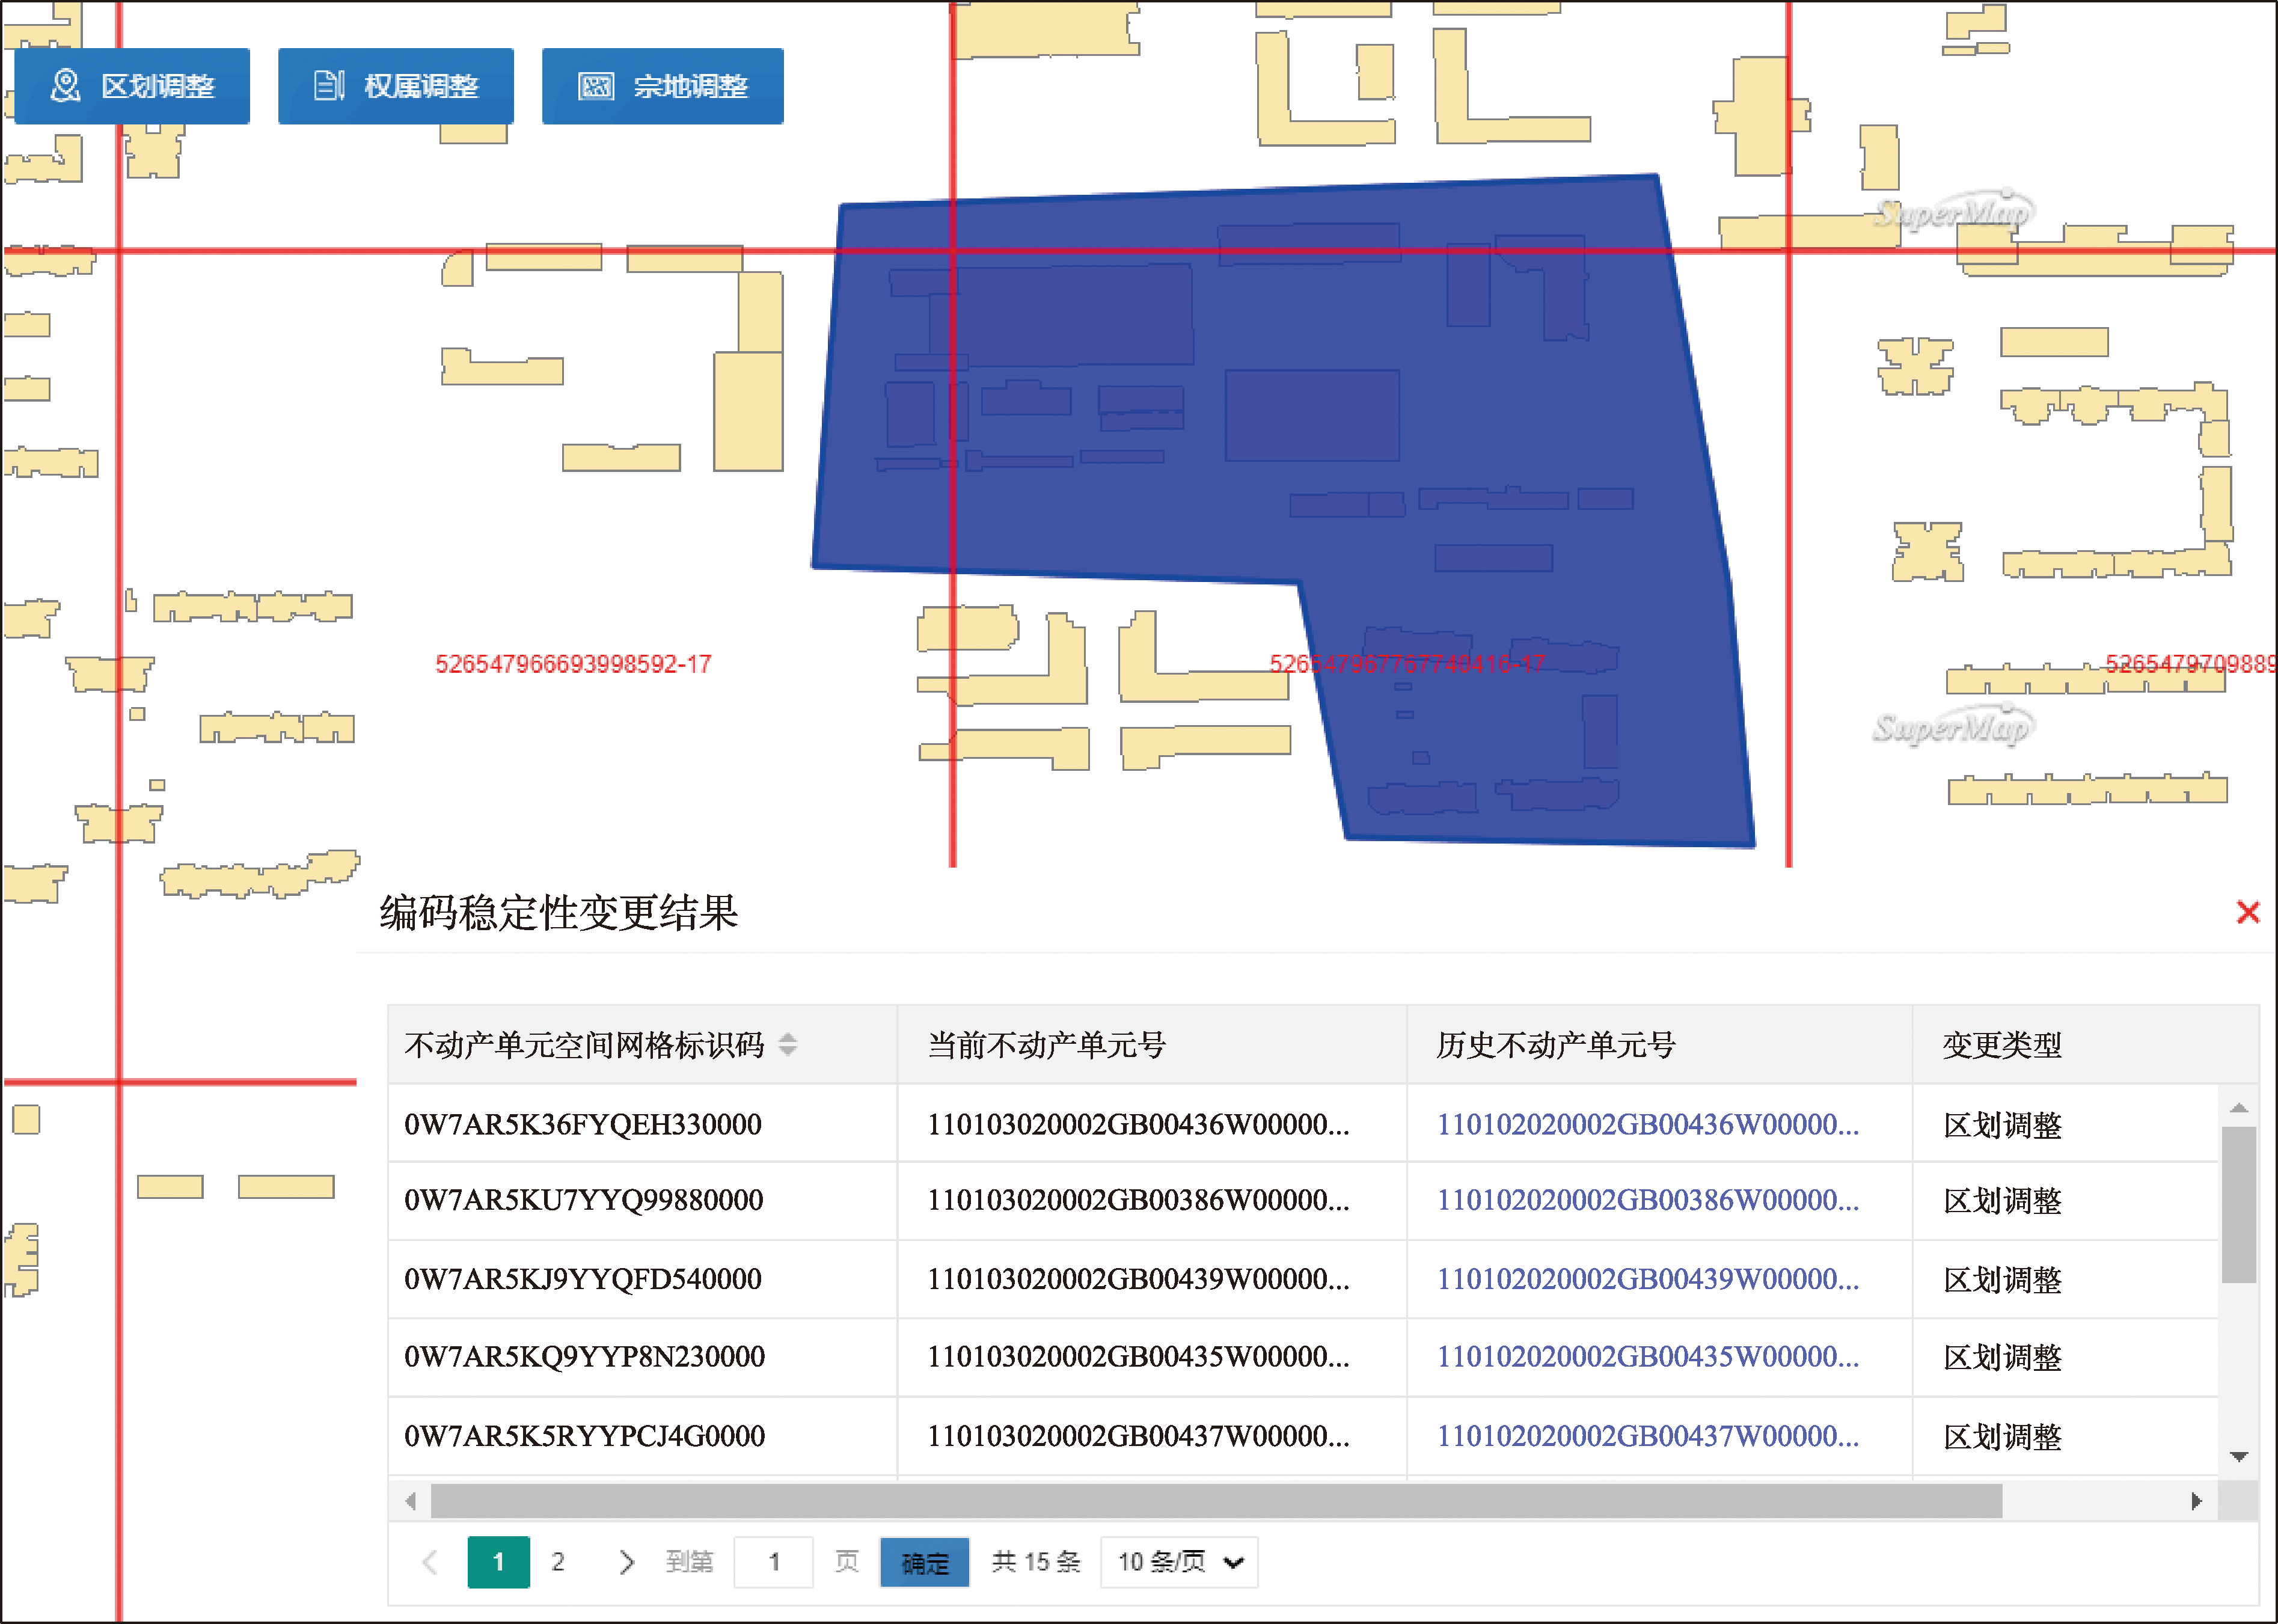Viewport: 2278px width, 1624px height.
Task: Open the 10 条/页 page size dropdown
Action: [x=1178, y=1561]
